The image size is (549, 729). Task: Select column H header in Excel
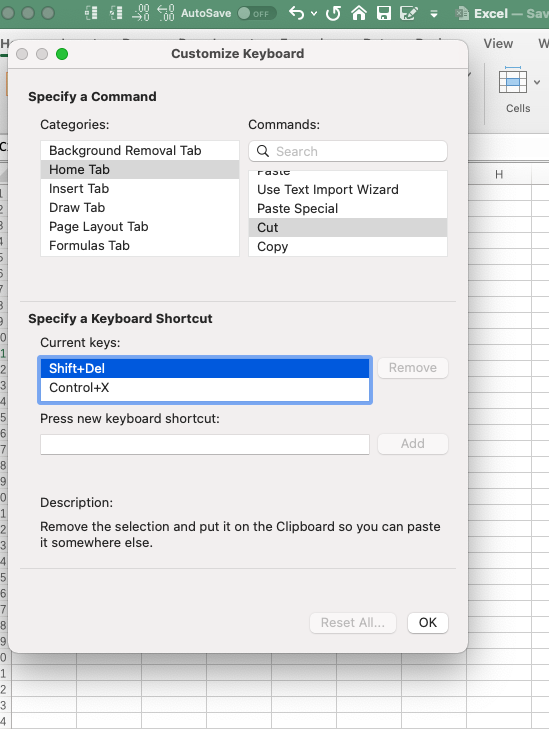point(499,175)
